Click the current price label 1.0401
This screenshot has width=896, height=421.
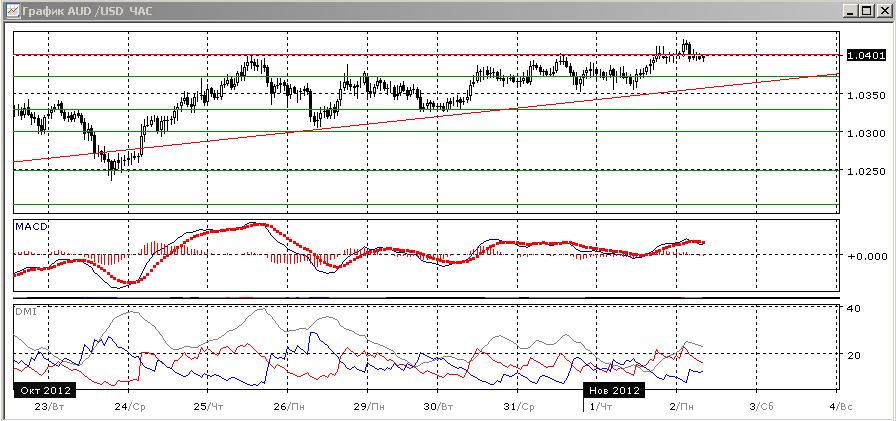(x=865, y=56)
